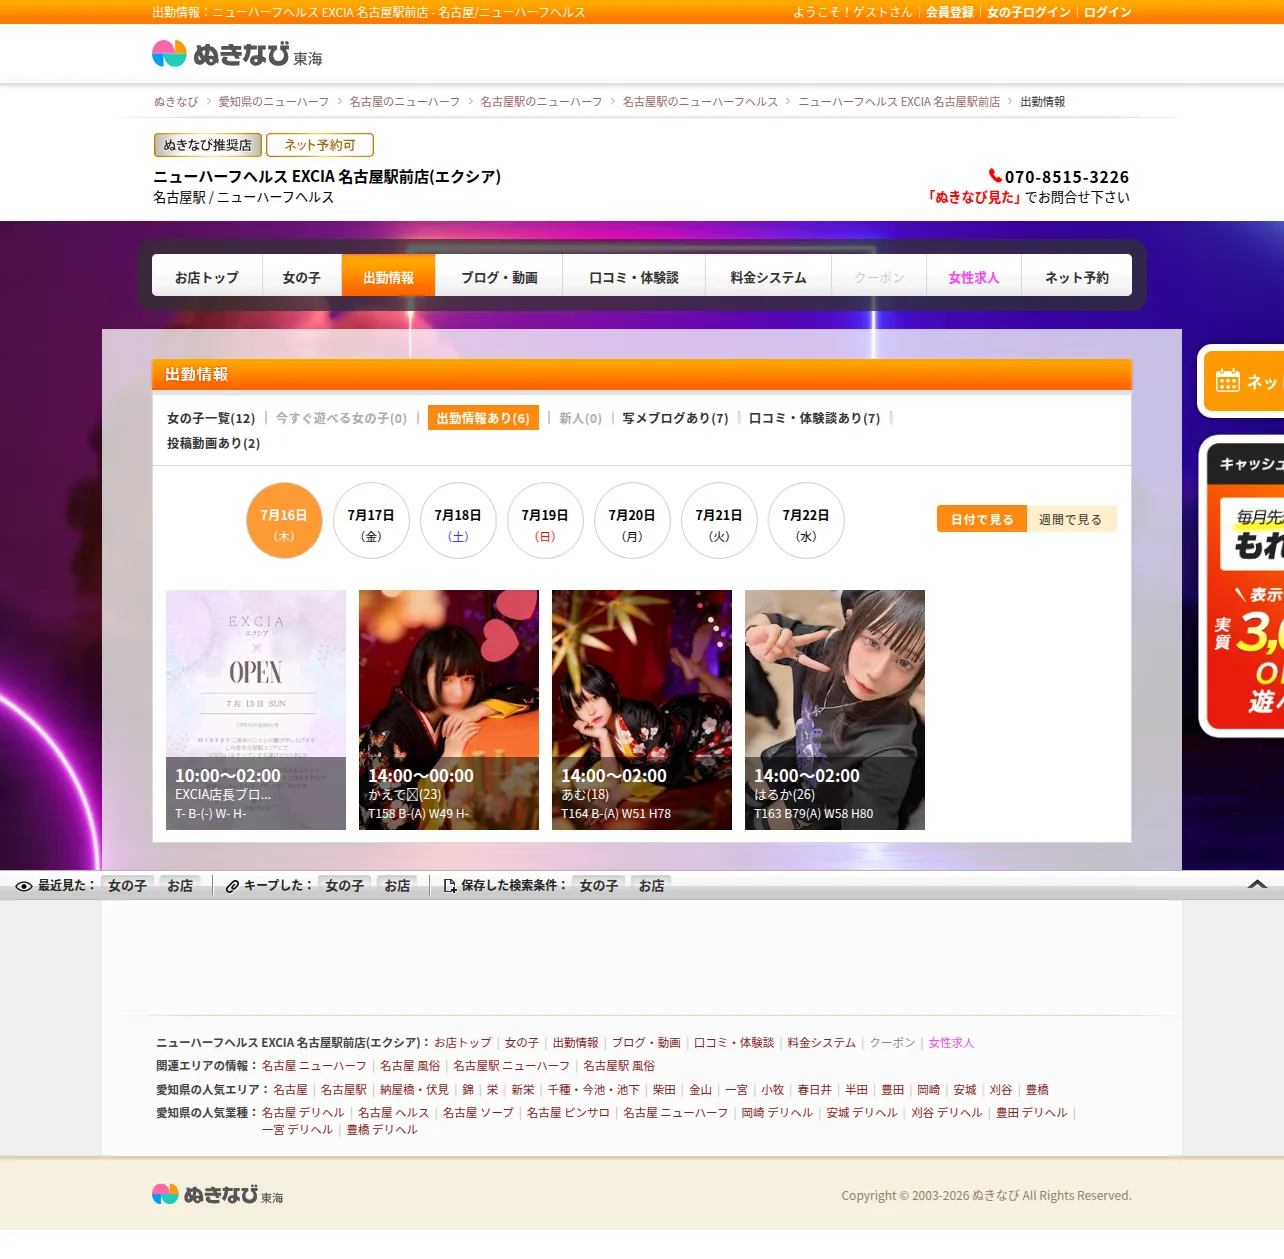Select the 出勤情報あり(6) filter
This screenshot has height=1259, width=1284.
483,418
